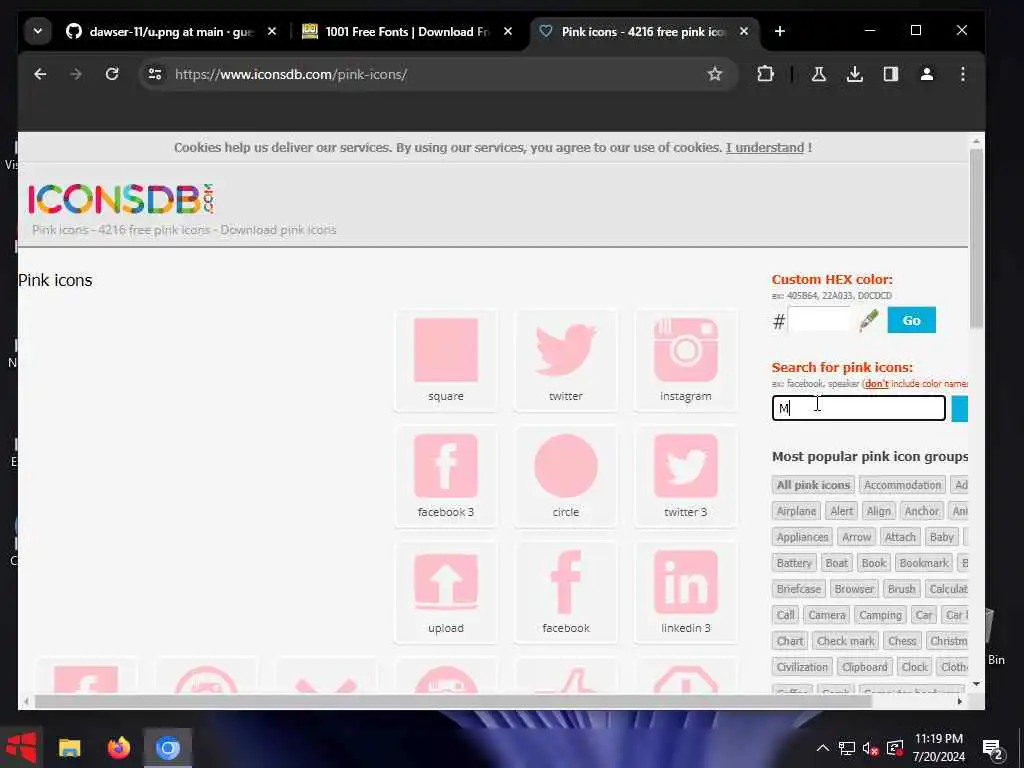
Task: Open the browser downloads icon
Action: click(x=854, y=74)
